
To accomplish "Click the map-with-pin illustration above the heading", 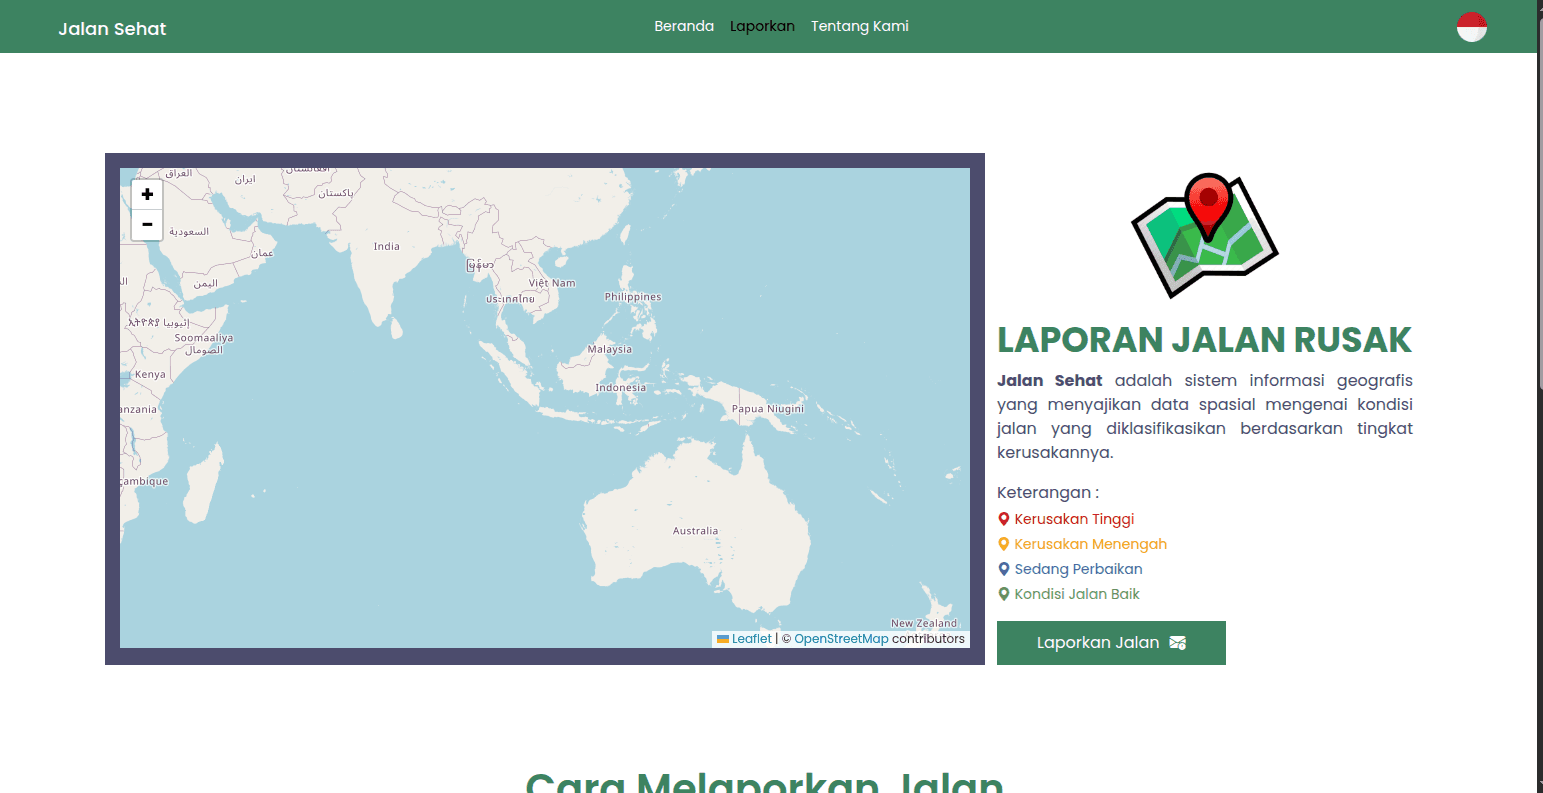I will click(1204, 234).
